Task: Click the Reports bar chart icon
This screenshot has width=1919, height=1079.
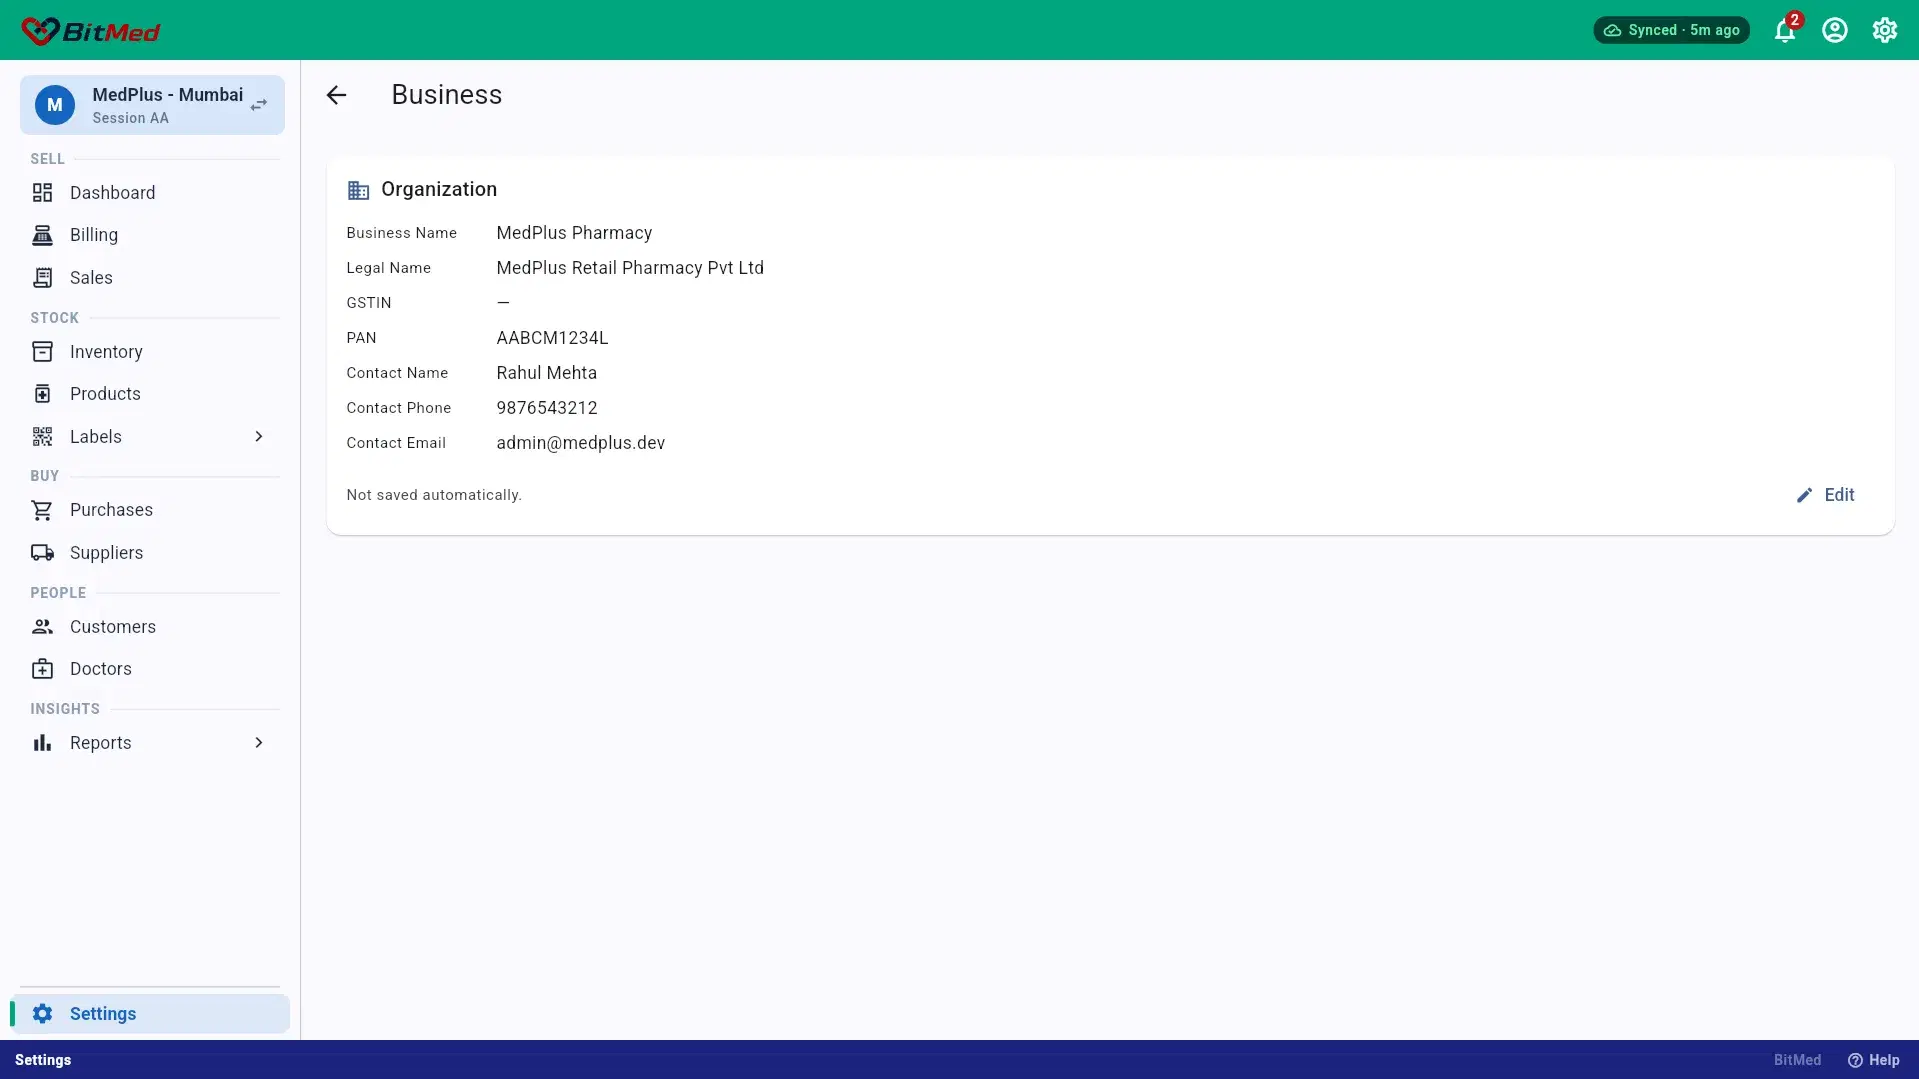Action: pos(42,743)
